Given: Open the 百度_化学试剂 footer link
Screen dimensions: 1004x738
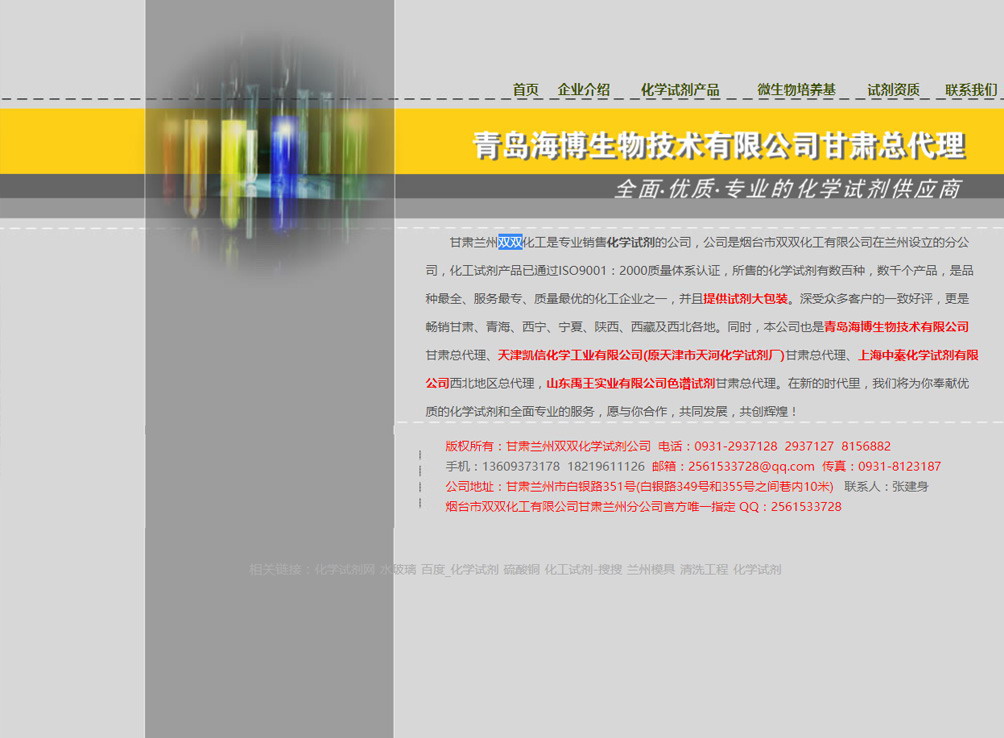Looking at the screenshot, I should point(460,569).
